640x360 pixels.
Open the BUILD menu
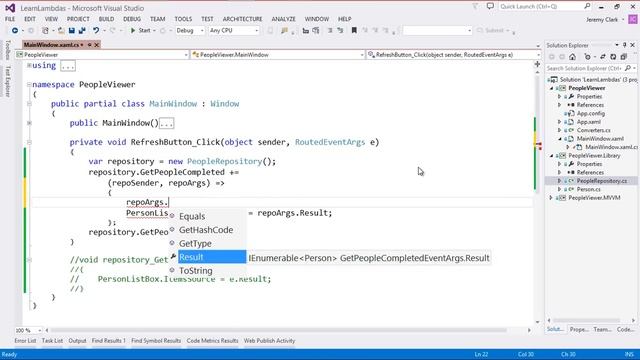(107, 19)
